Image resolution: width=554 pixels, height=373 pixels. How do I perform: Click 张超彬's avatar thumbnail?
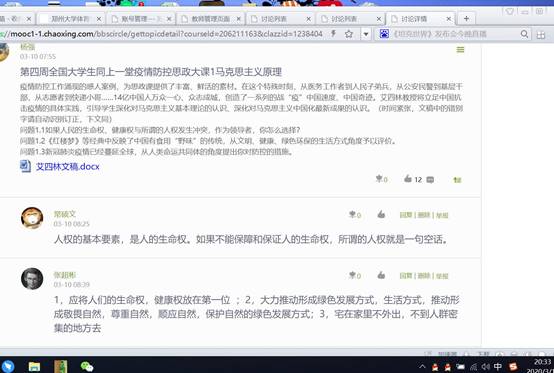32,279
